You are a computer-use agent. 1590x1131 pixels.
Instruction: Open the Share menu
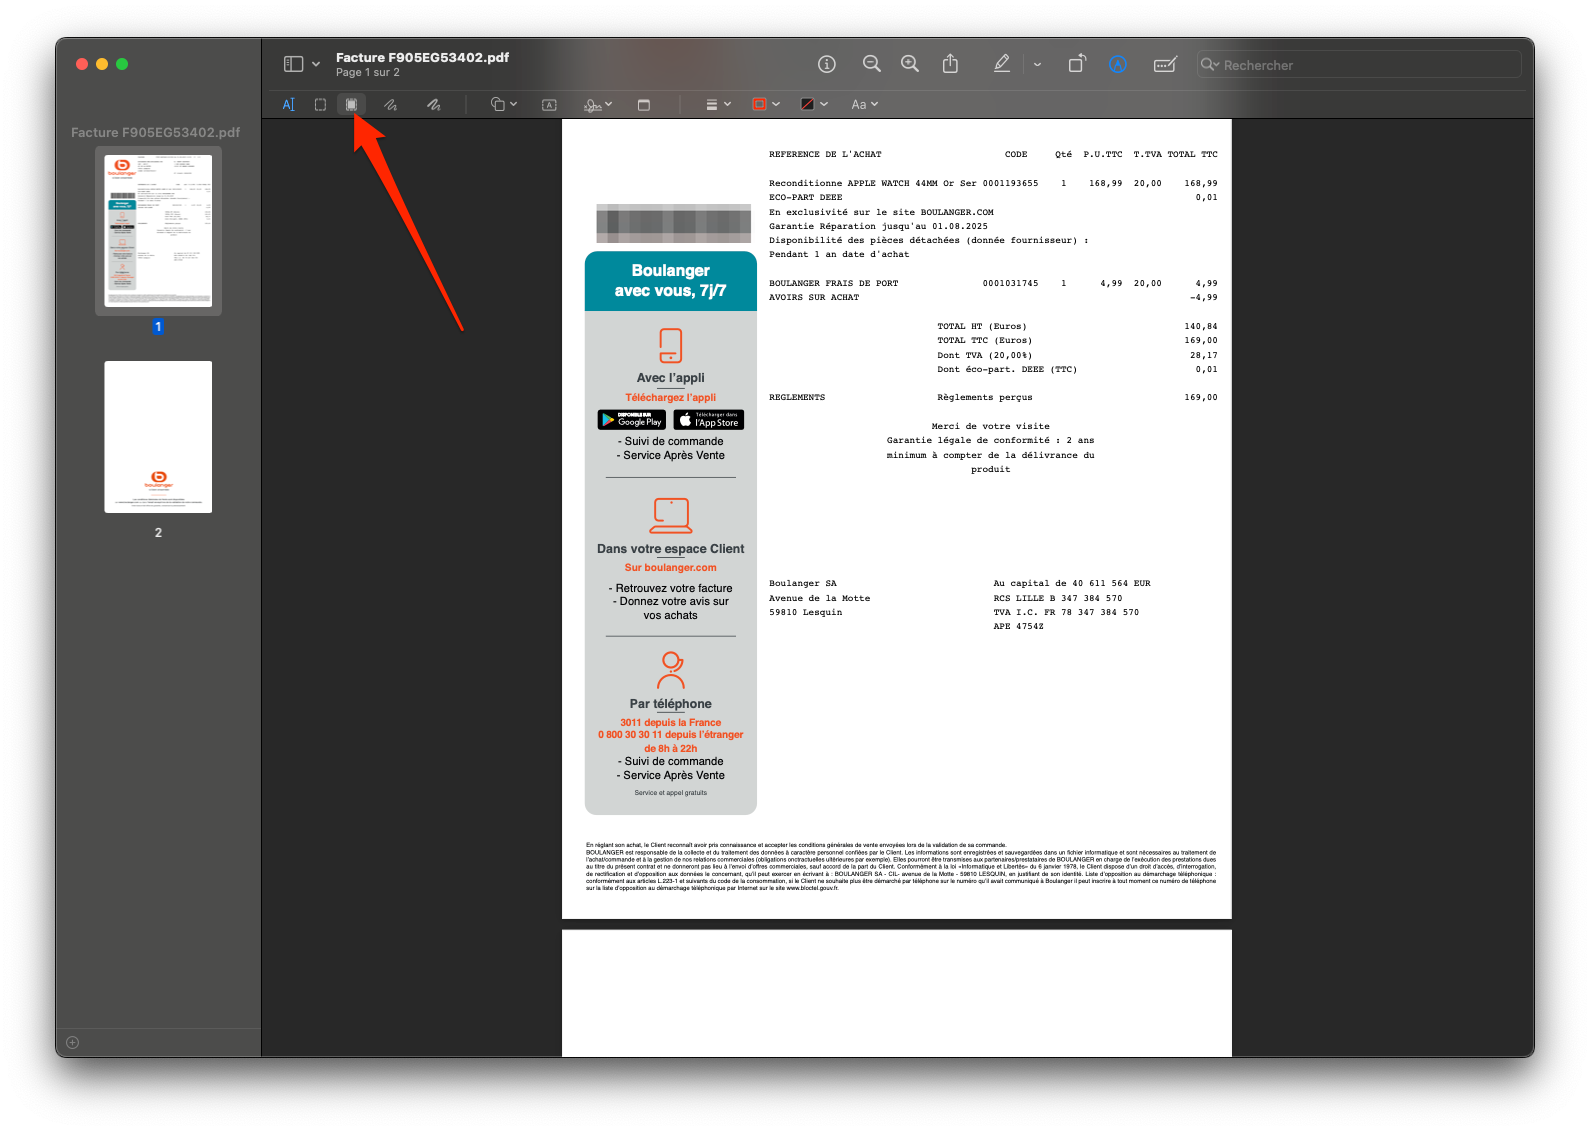coord(950,64)
